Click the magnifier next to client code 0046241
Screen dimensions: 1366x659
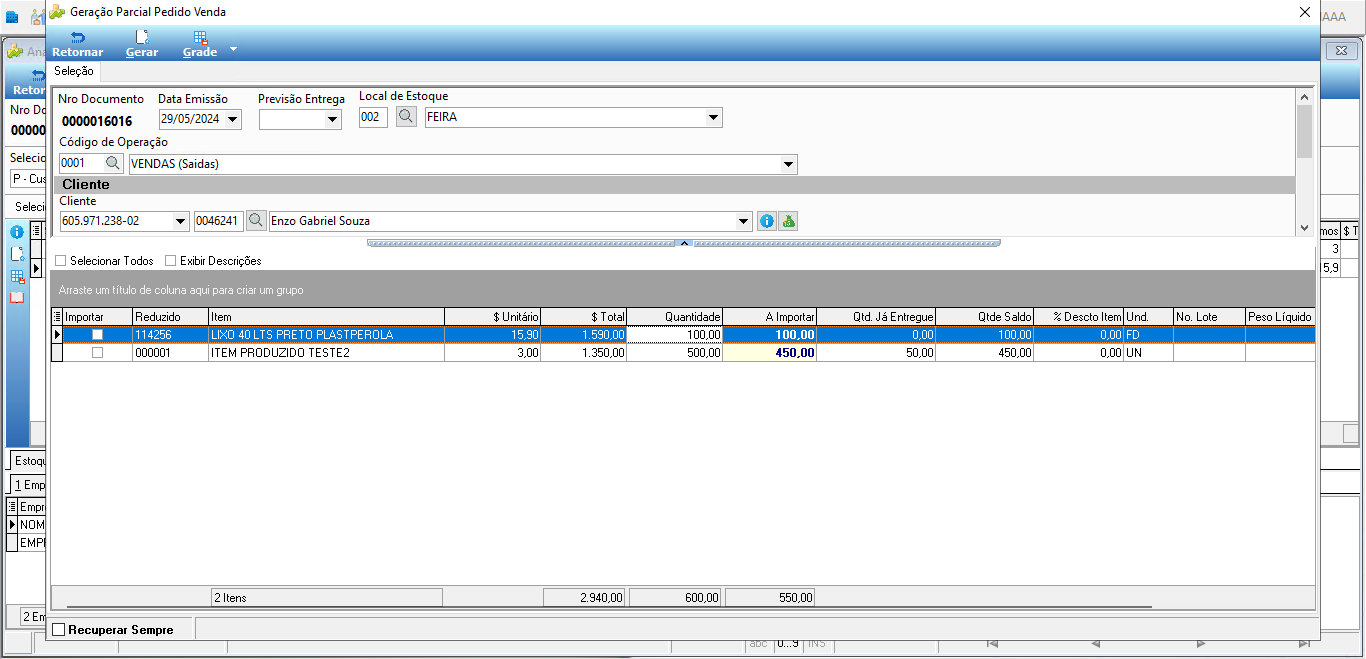click(x=256, y=221)
